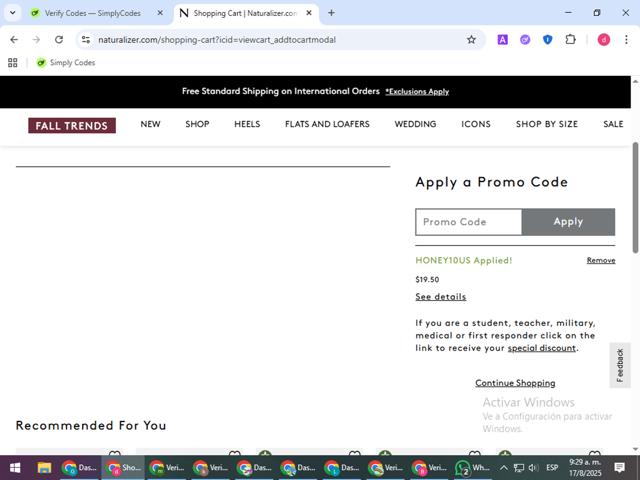Open the Simply Codes bookmark
This screenshot has height=480, width=640.
pyautogui.click(x=66, y=62)
